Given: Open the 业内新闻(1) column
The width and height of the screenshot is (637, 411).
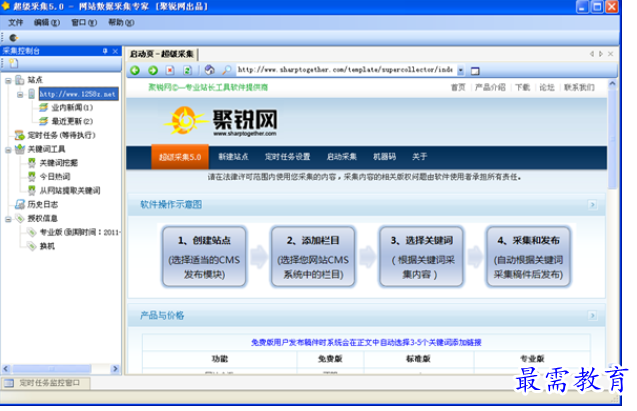Looking at the screenshot, I should 72,108.
